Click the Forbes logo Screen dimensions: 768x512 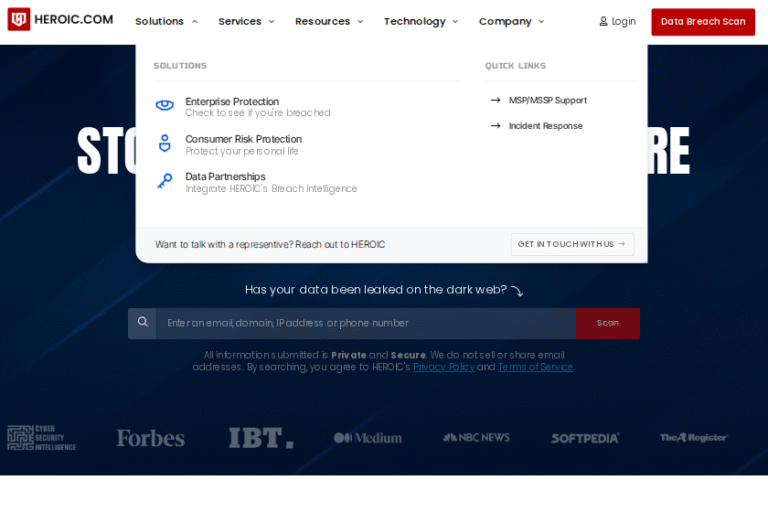(150, 438)
